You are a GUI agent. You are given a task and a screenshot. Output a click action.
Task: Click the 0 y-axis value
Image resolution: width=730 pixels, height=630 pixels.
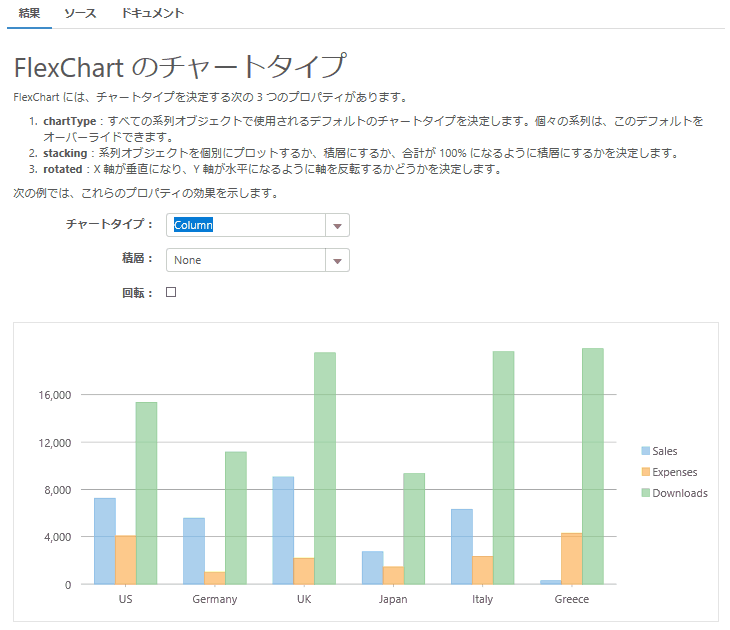[x=68, y=585]
